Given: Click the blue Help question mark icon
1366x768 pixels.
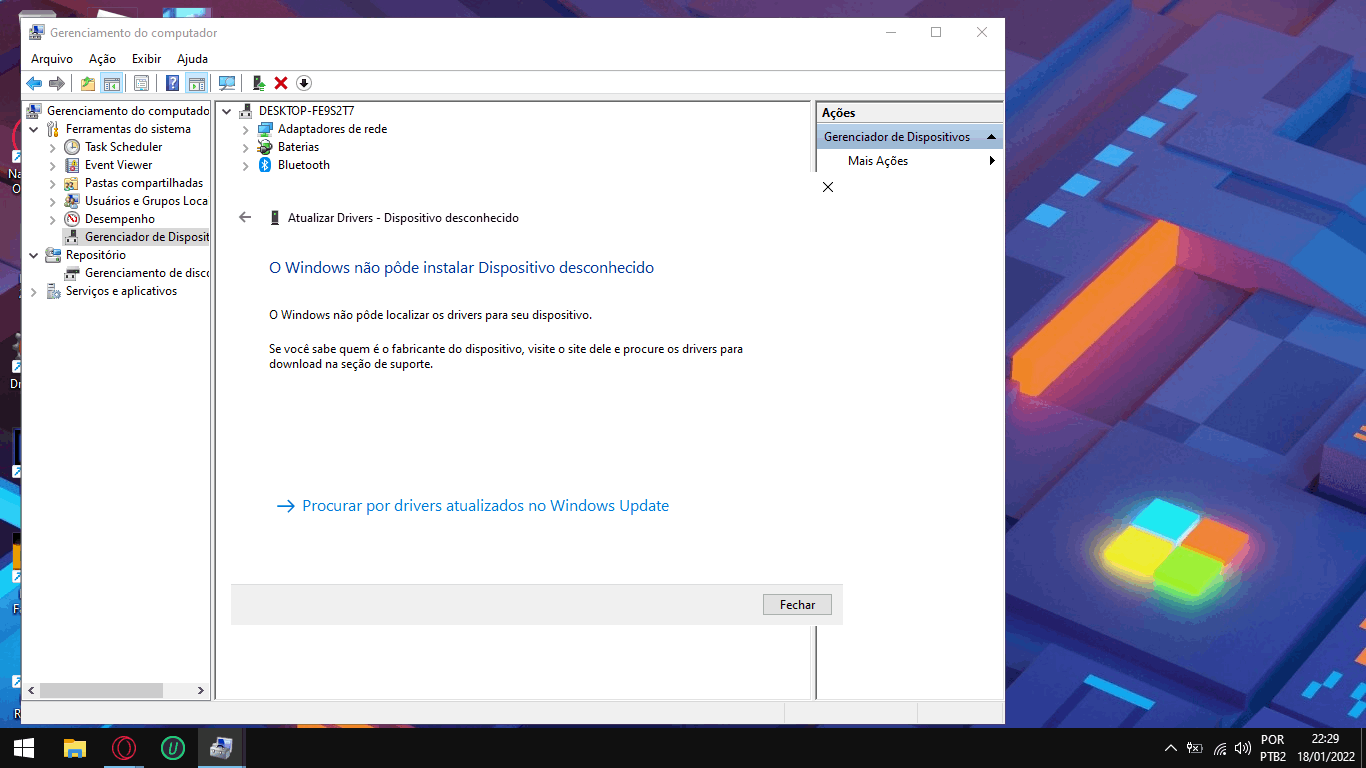Looking at the screenshot, I should (173, 83).
